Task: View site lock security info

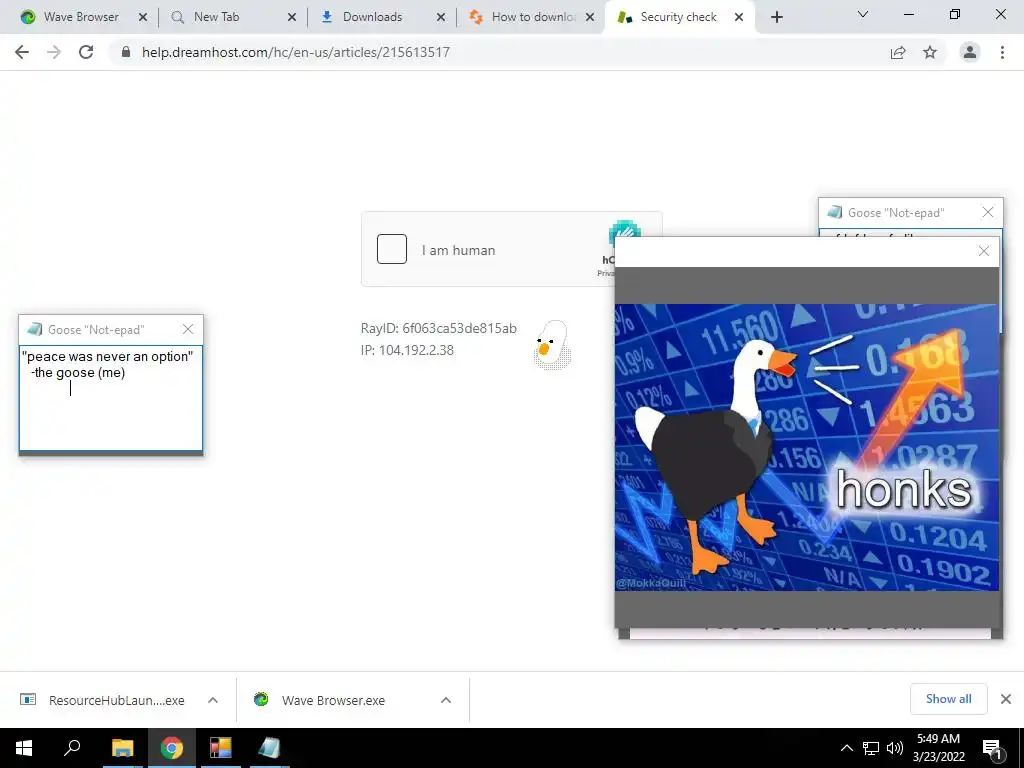Action: click(126, 52)
